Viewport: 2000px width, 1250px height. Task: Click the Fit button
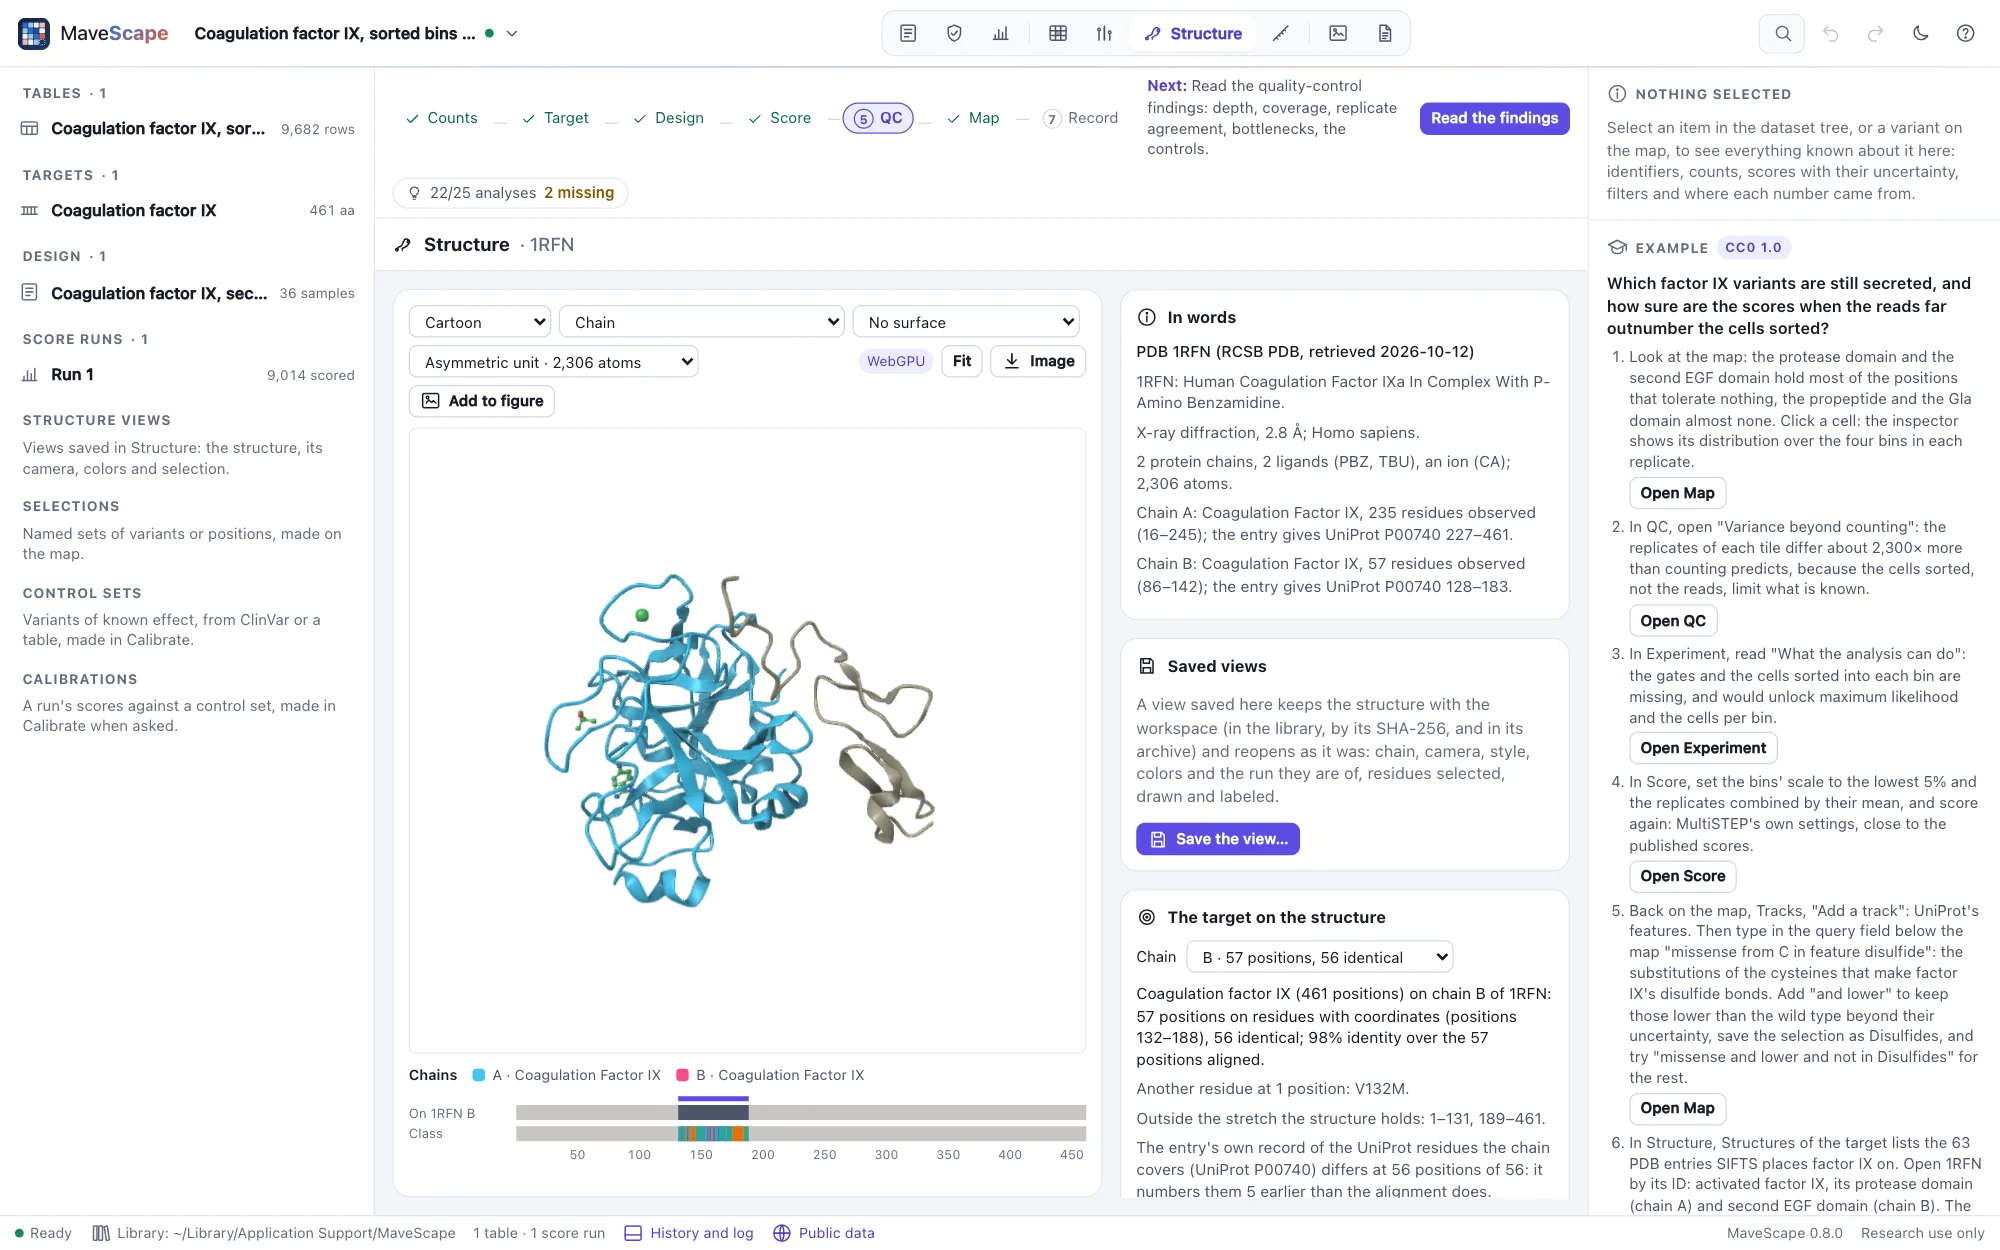(962, 361)
